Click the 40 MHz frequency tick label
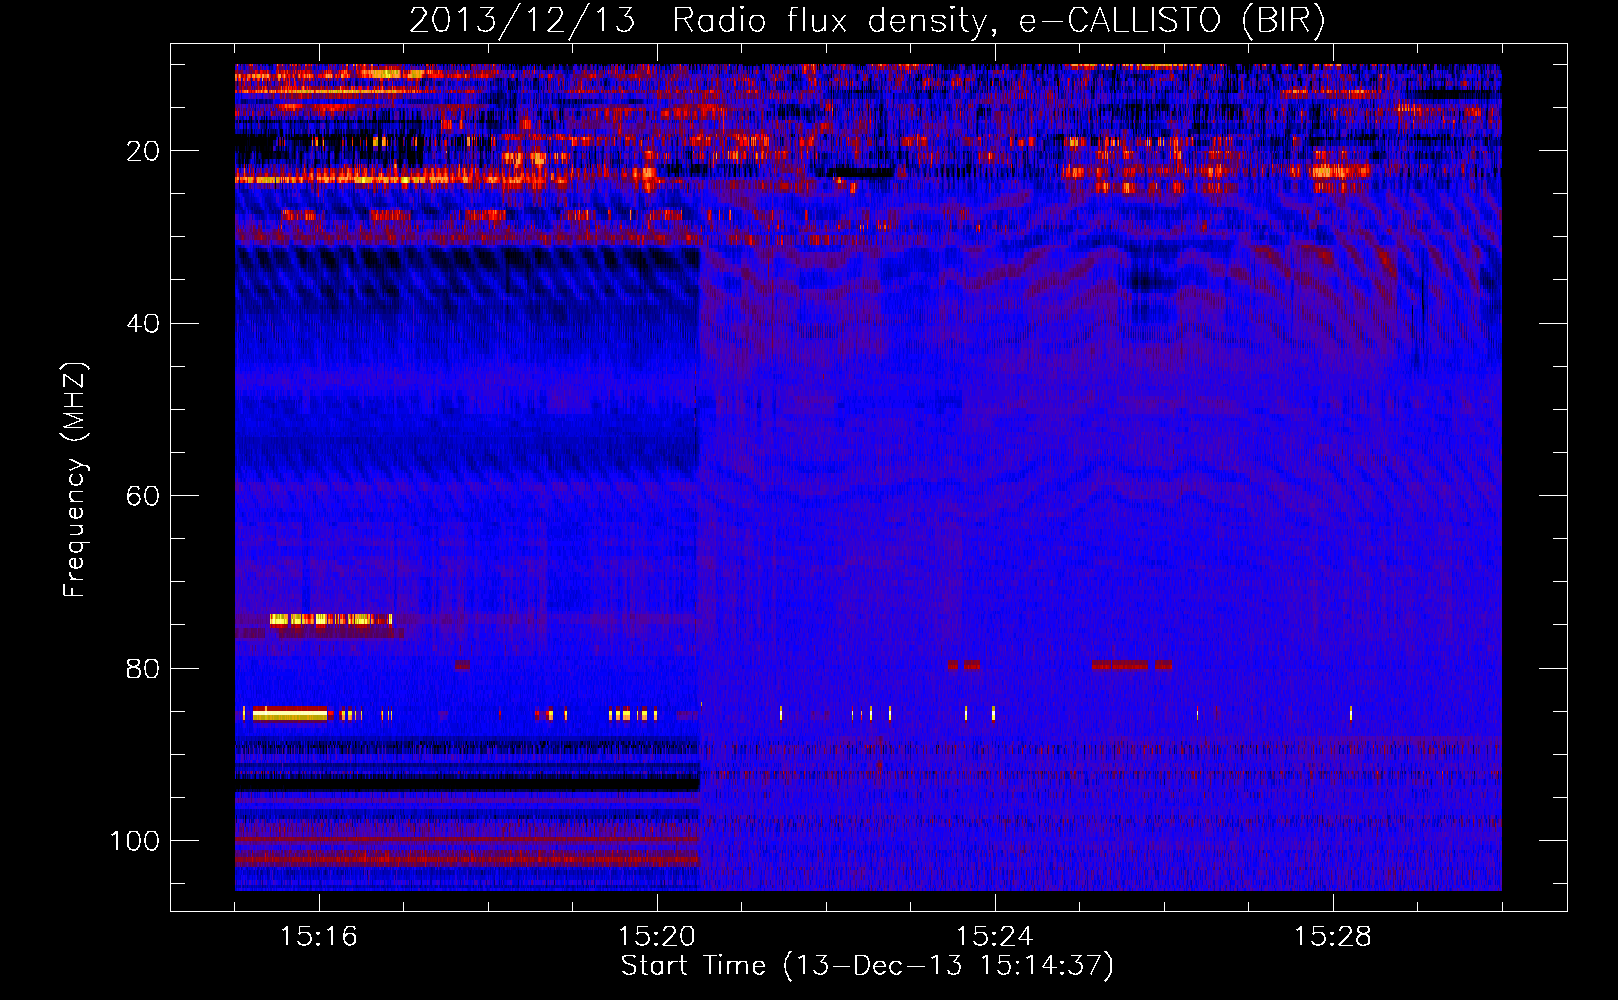The height and width of the screenshot is (1000, 1618). tap(144, 323)
